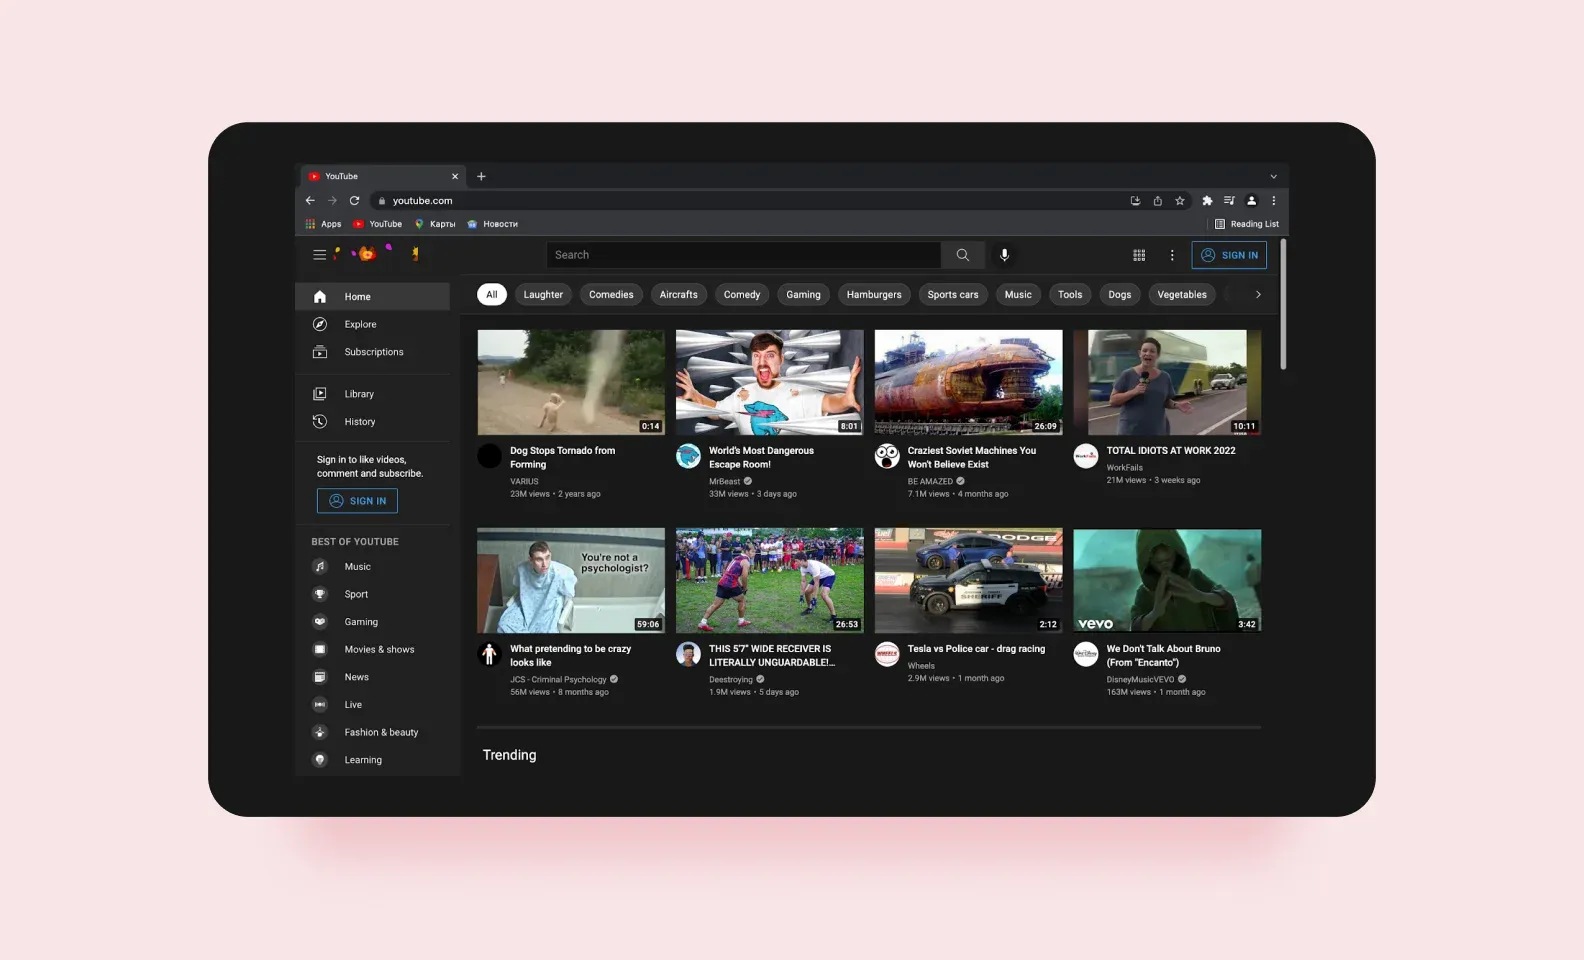Bookmark this page with the star icon
Image resolution: width=1584 pixels, height=960 pixels.
(1180, 201)
